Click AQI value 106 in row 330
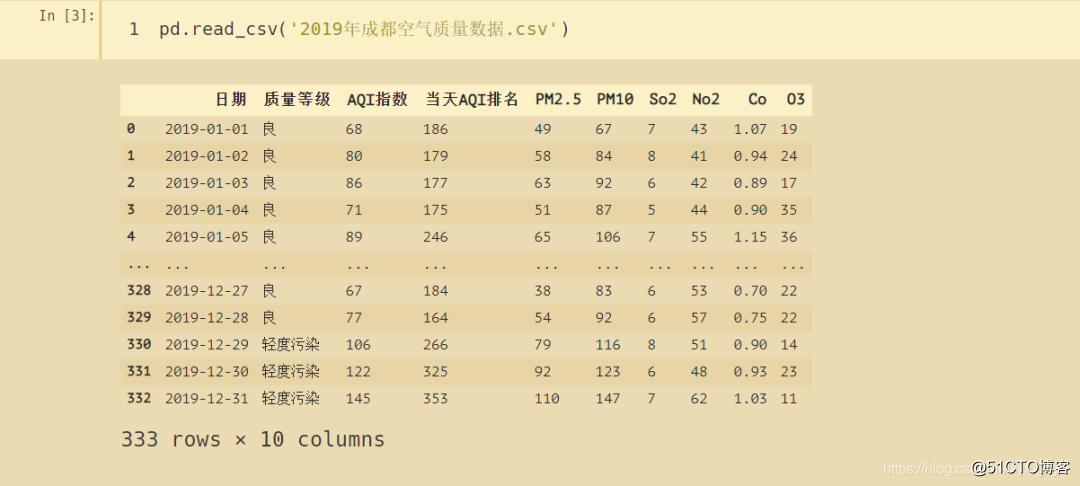This screenshot has width=1080, height=486. click(x=358, y=344)
